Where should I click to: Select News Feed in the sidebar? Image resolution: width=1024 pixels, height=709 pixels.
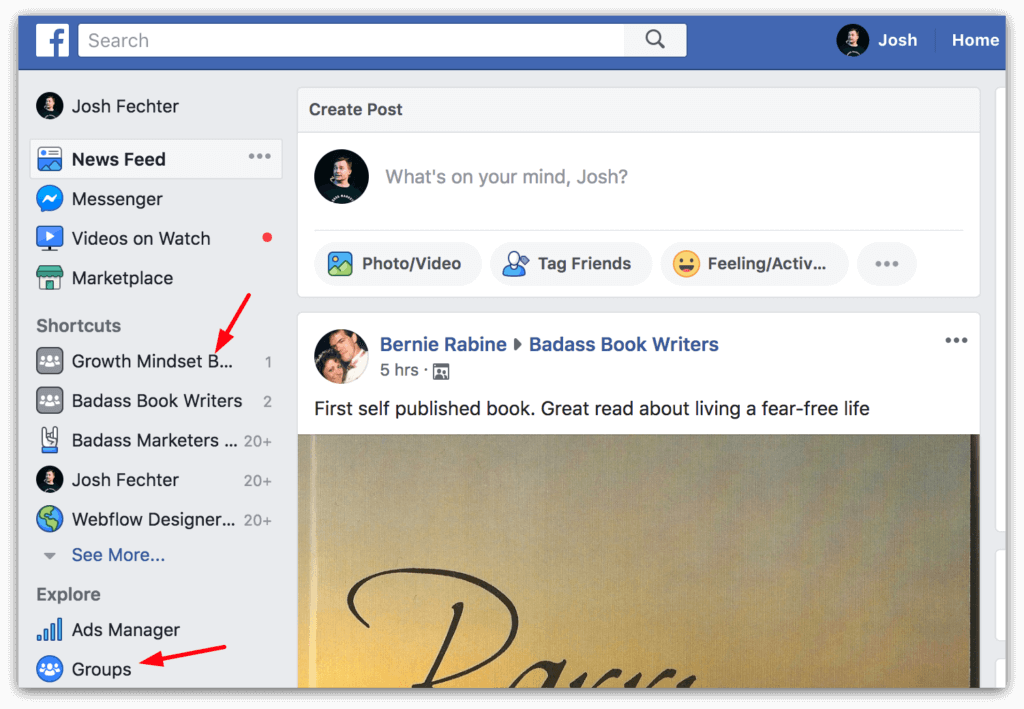[x=156, y=159]
